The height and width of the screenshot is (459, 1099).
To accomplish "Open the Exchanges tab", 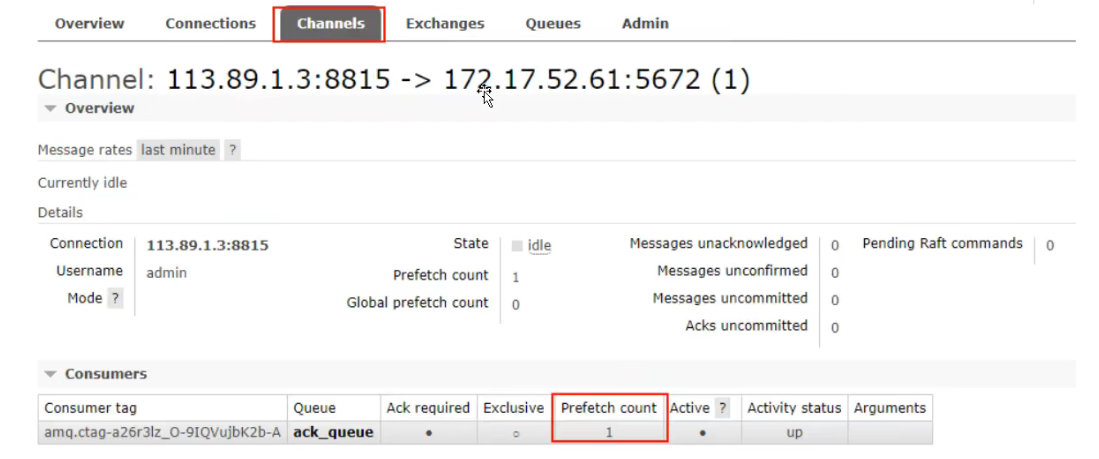I will (x=445, y=24).
